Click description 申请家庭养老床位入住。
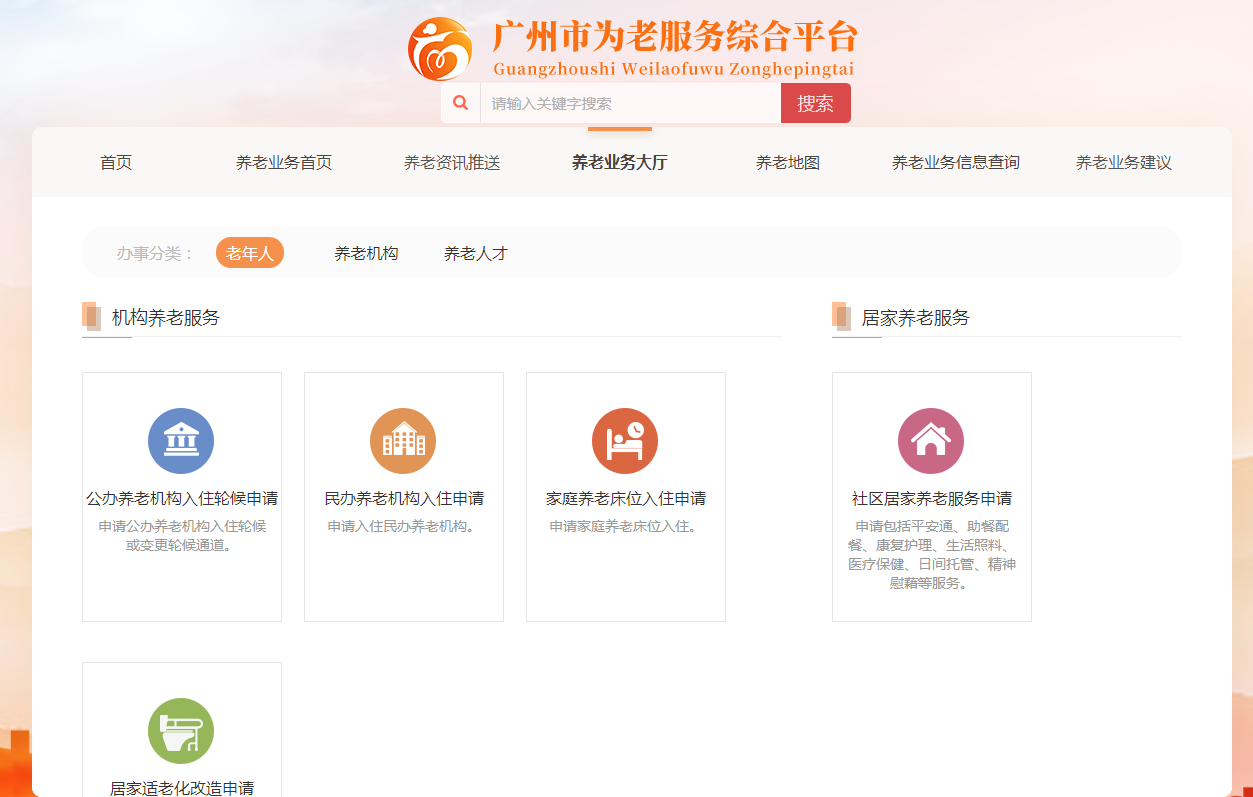1253x797 pixels. coord(626,526)
